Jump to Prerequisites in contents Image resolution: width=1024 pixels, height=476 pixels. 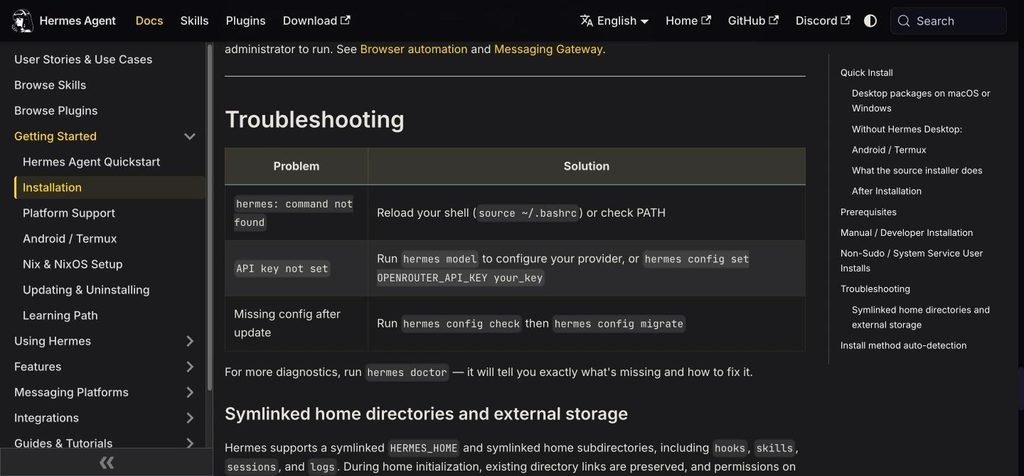point(869,212)
